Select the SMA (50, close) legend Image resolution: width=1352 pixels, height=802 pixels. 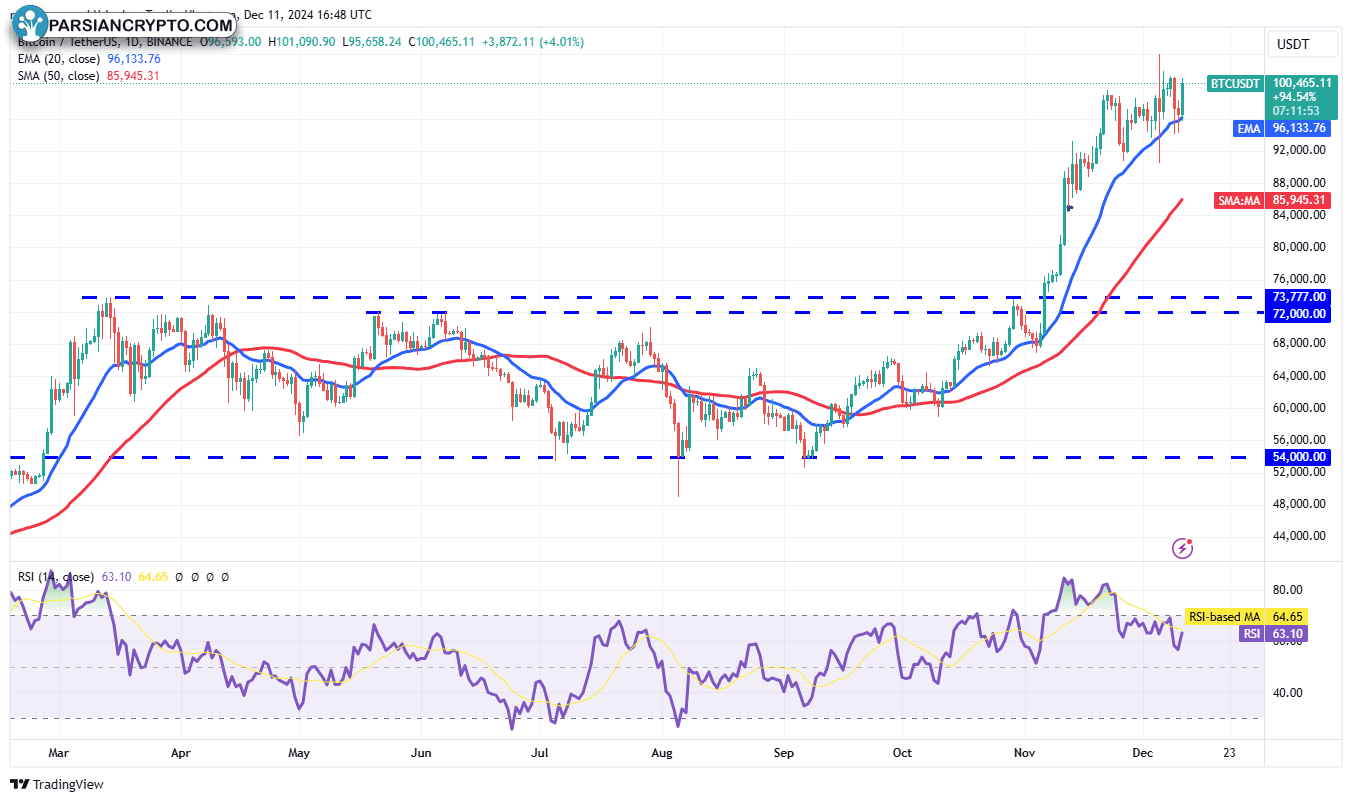(57, 76)
